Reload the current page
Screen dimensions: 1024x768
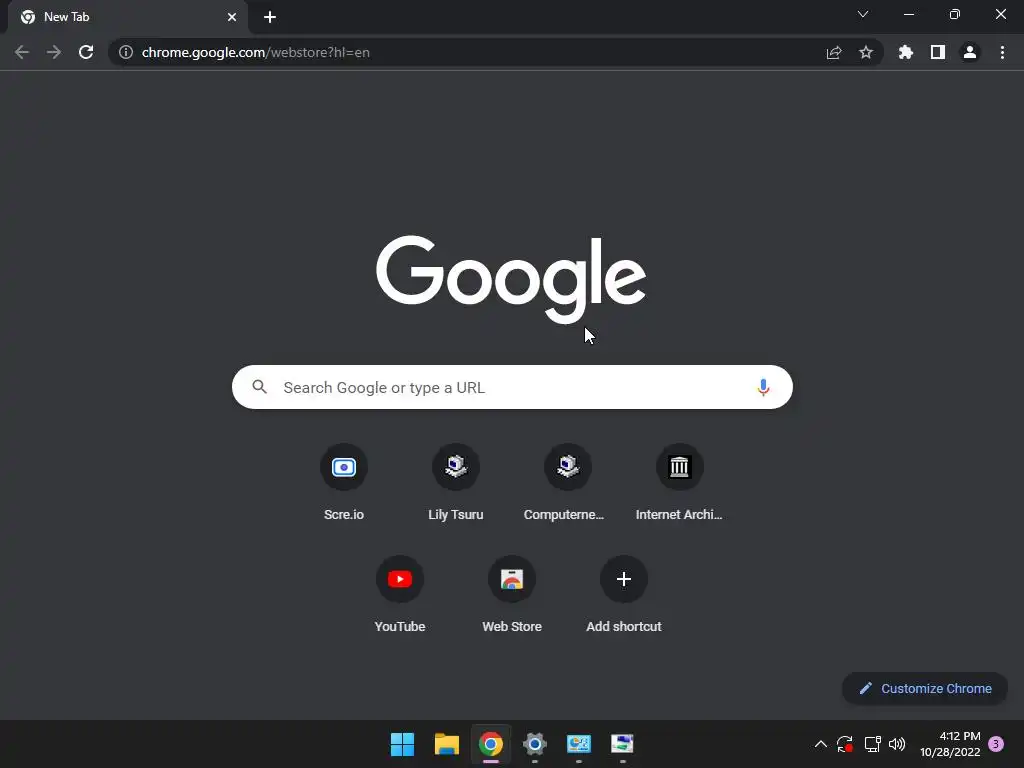pyautogui.click(x=86, y=52)
